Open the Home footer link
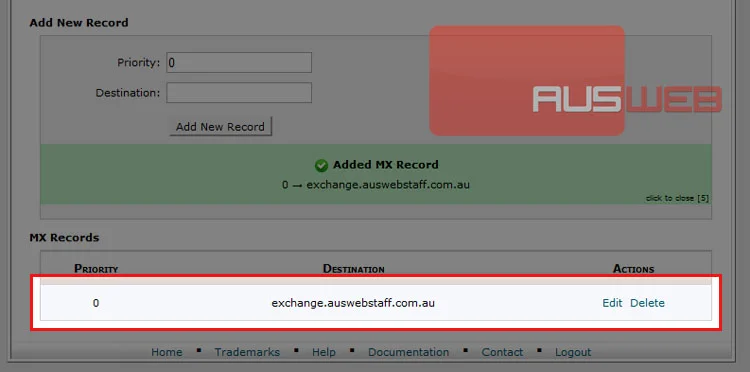This screenshot has height=372, width=750. click(166, 352)
